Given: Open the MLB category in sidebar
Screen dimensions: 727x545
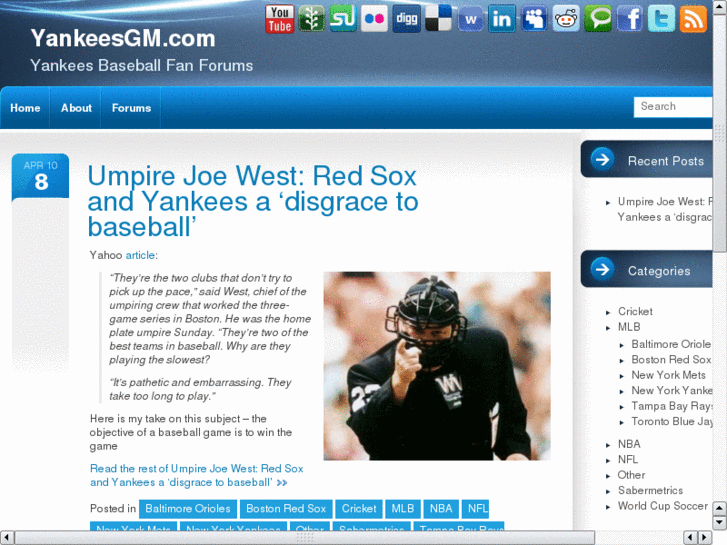Looking at the screenshot, I should click(x=629, y=327).
